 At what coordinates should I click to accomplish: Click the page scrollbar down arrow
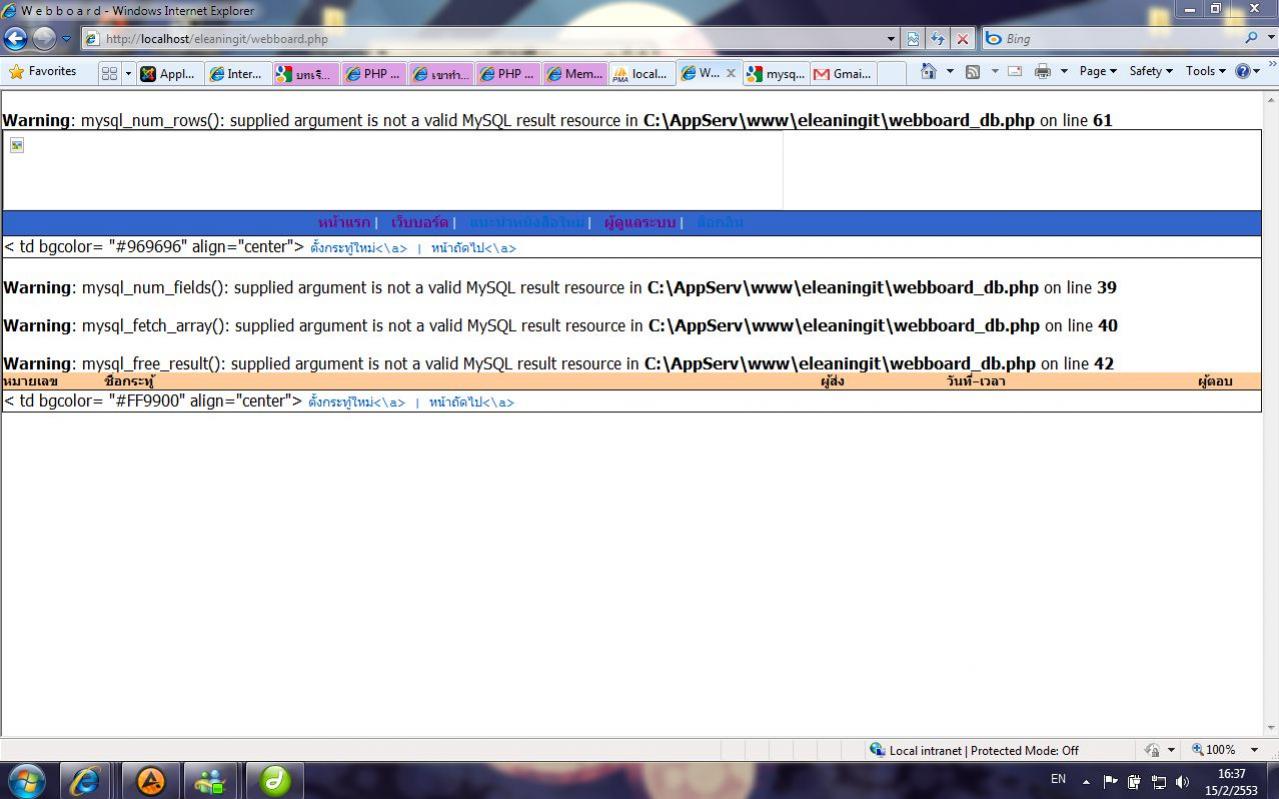(x=1271, y=728)
